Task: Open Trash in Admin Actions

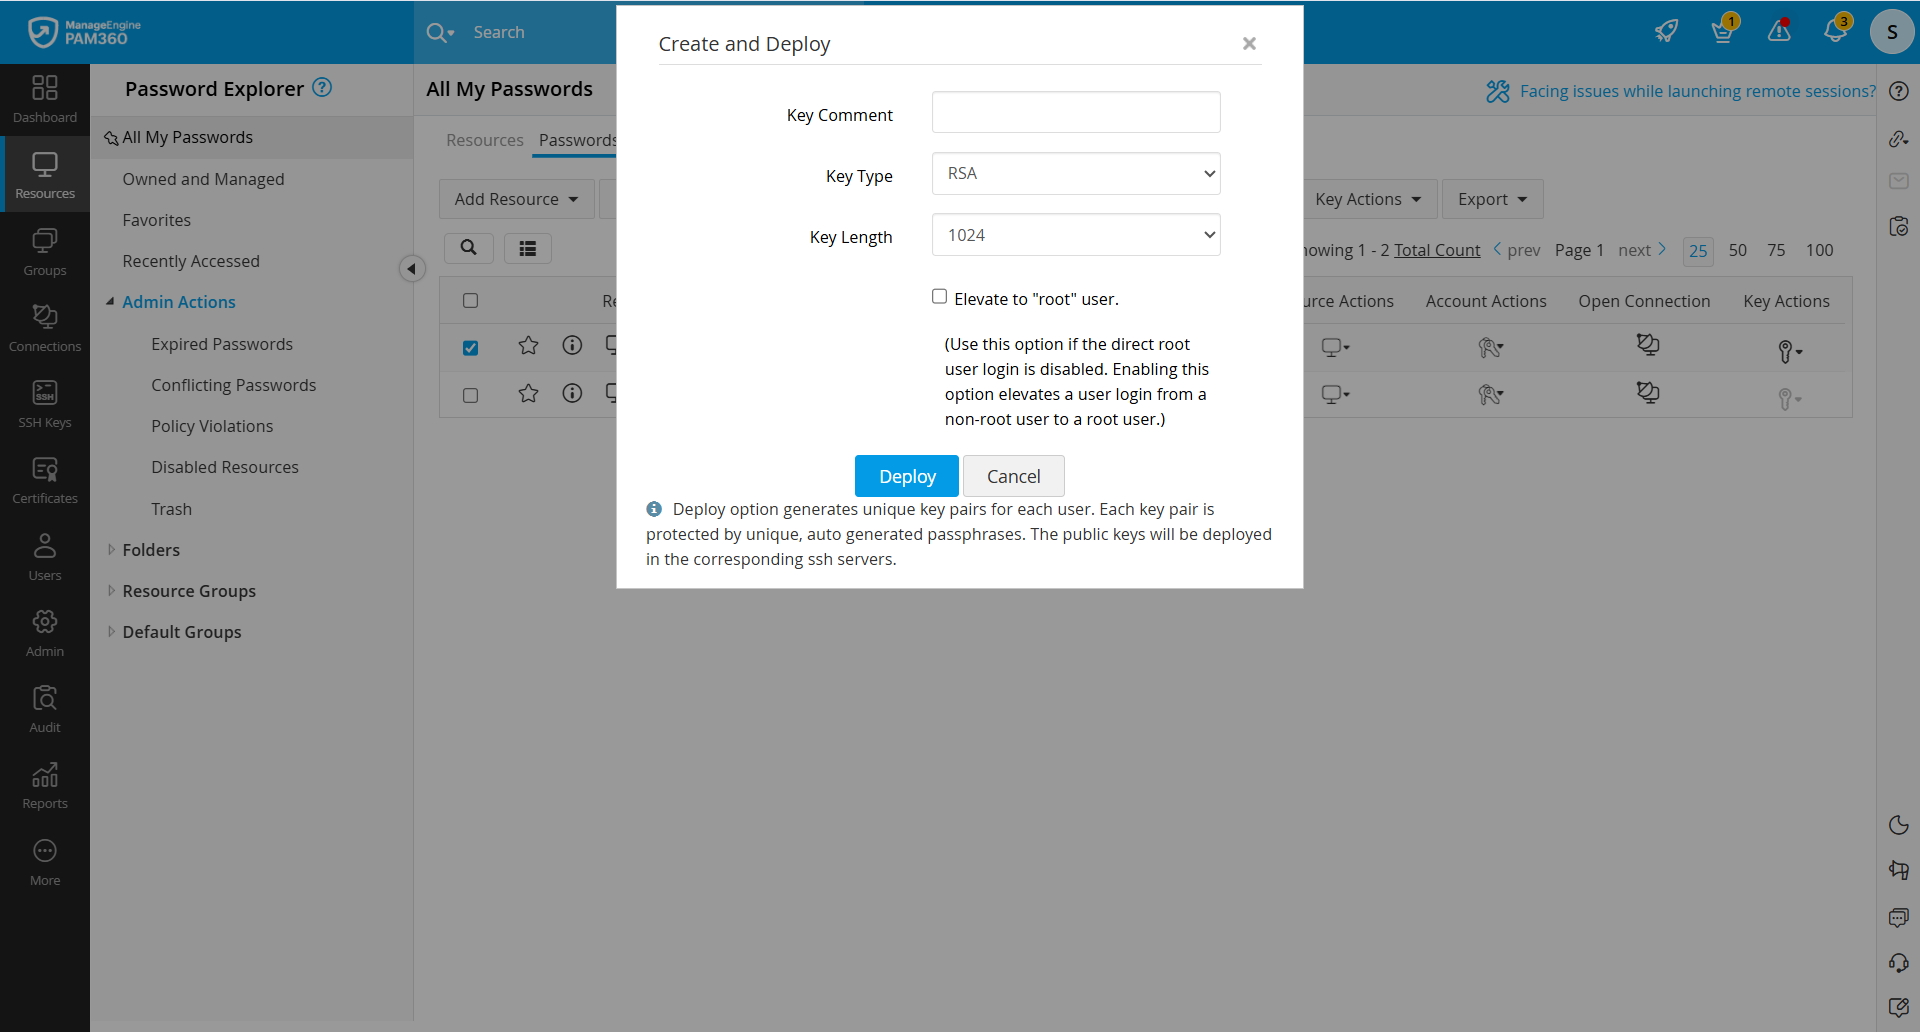Action: (x=171, y=509)
